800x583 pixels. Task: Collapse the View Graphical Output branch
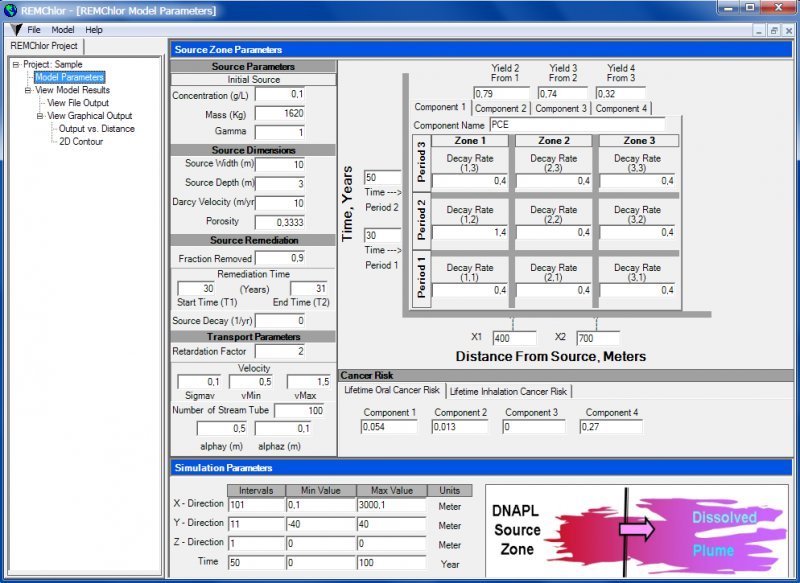pyautogui.click(x=40, y=116)
